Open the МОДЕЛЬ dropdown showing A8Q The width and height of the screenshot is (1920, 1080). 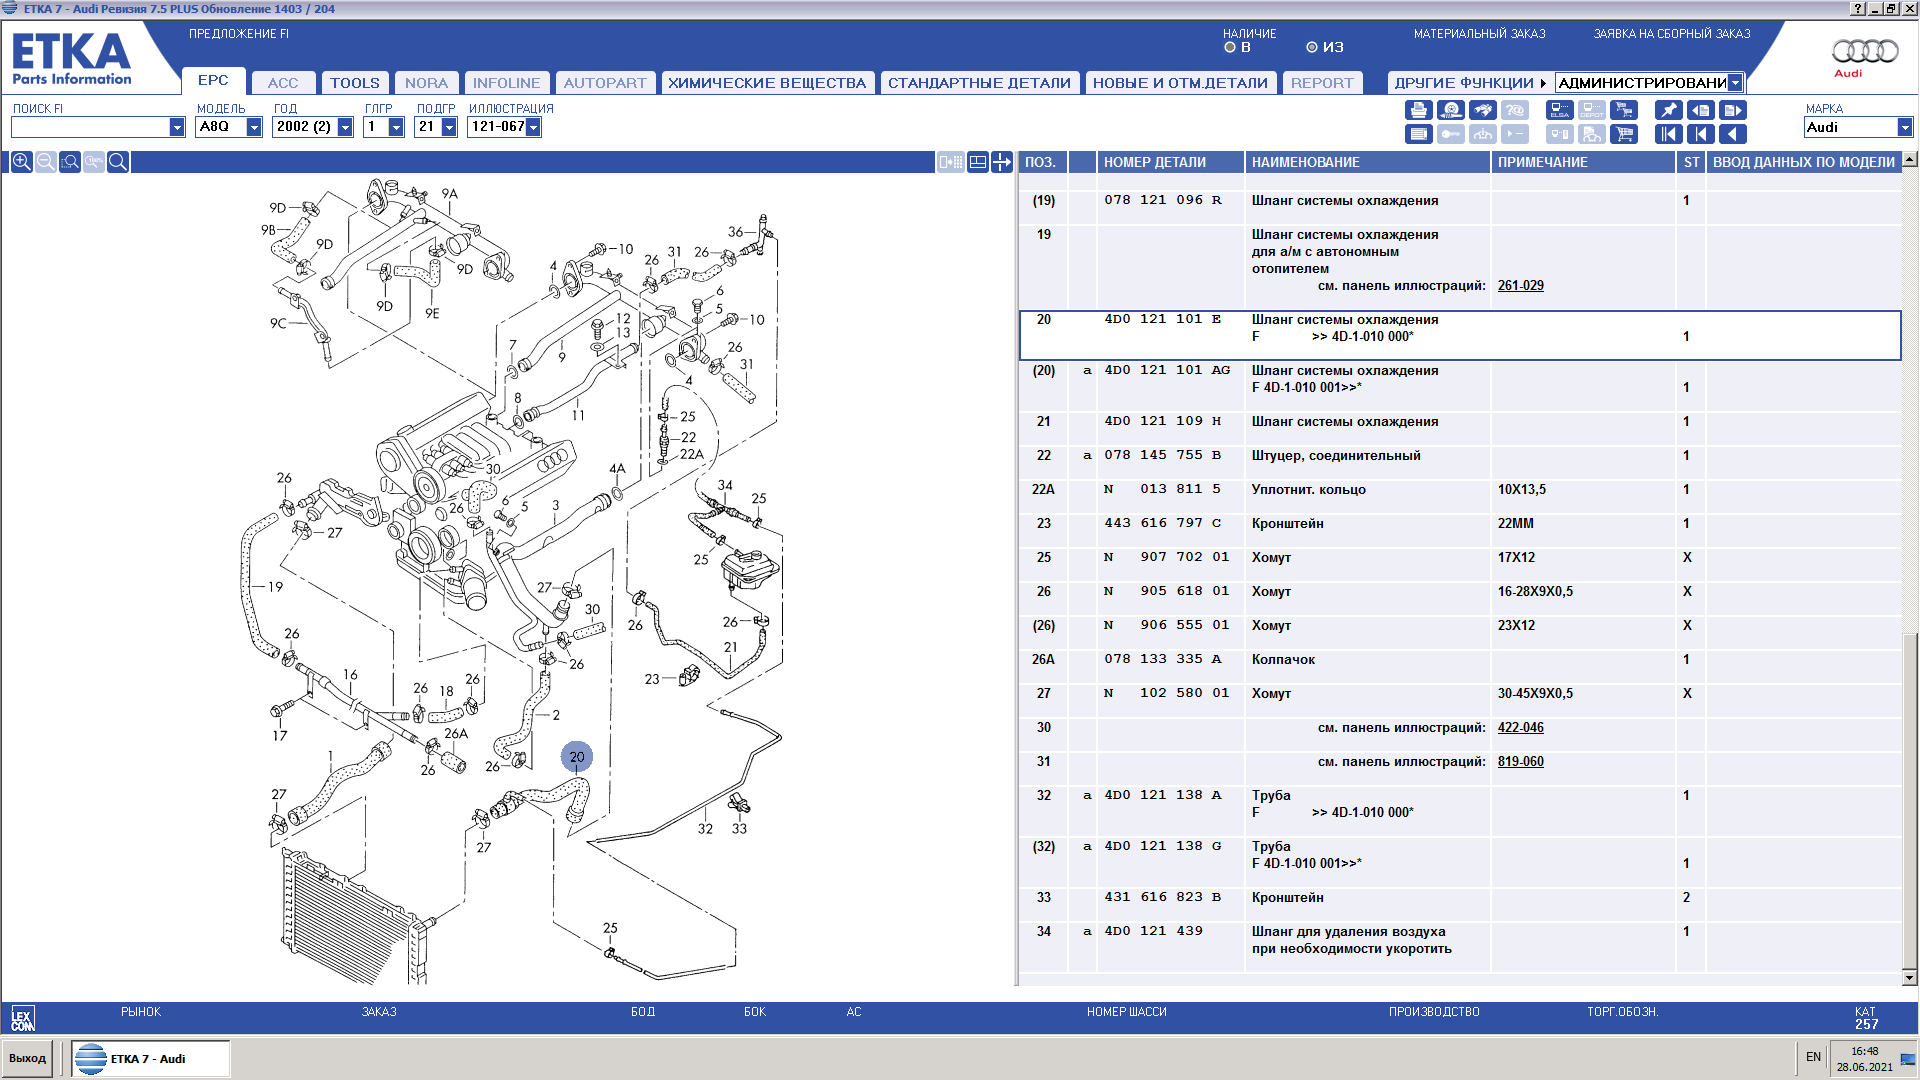point(254,127)
